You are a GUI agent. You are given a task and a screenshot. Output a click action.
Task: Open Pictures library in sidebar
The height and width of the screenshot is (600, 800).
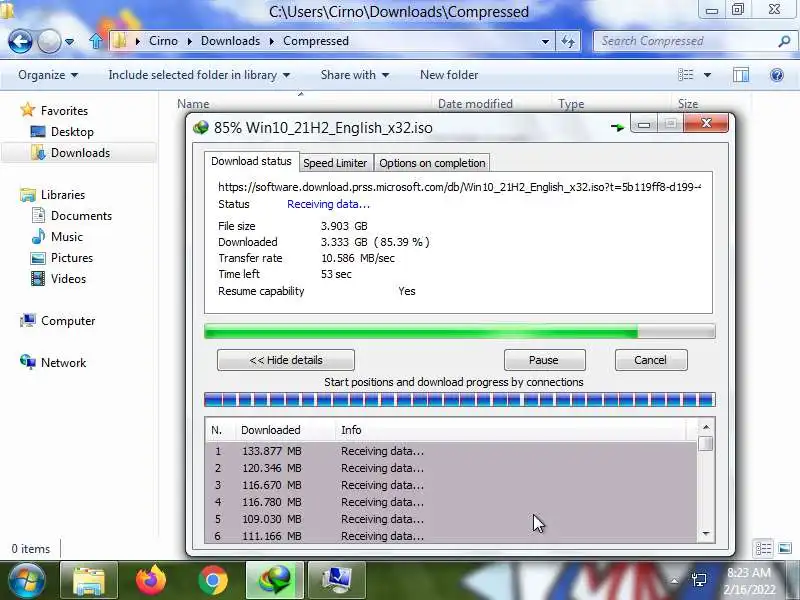click(x=61, y=258)
